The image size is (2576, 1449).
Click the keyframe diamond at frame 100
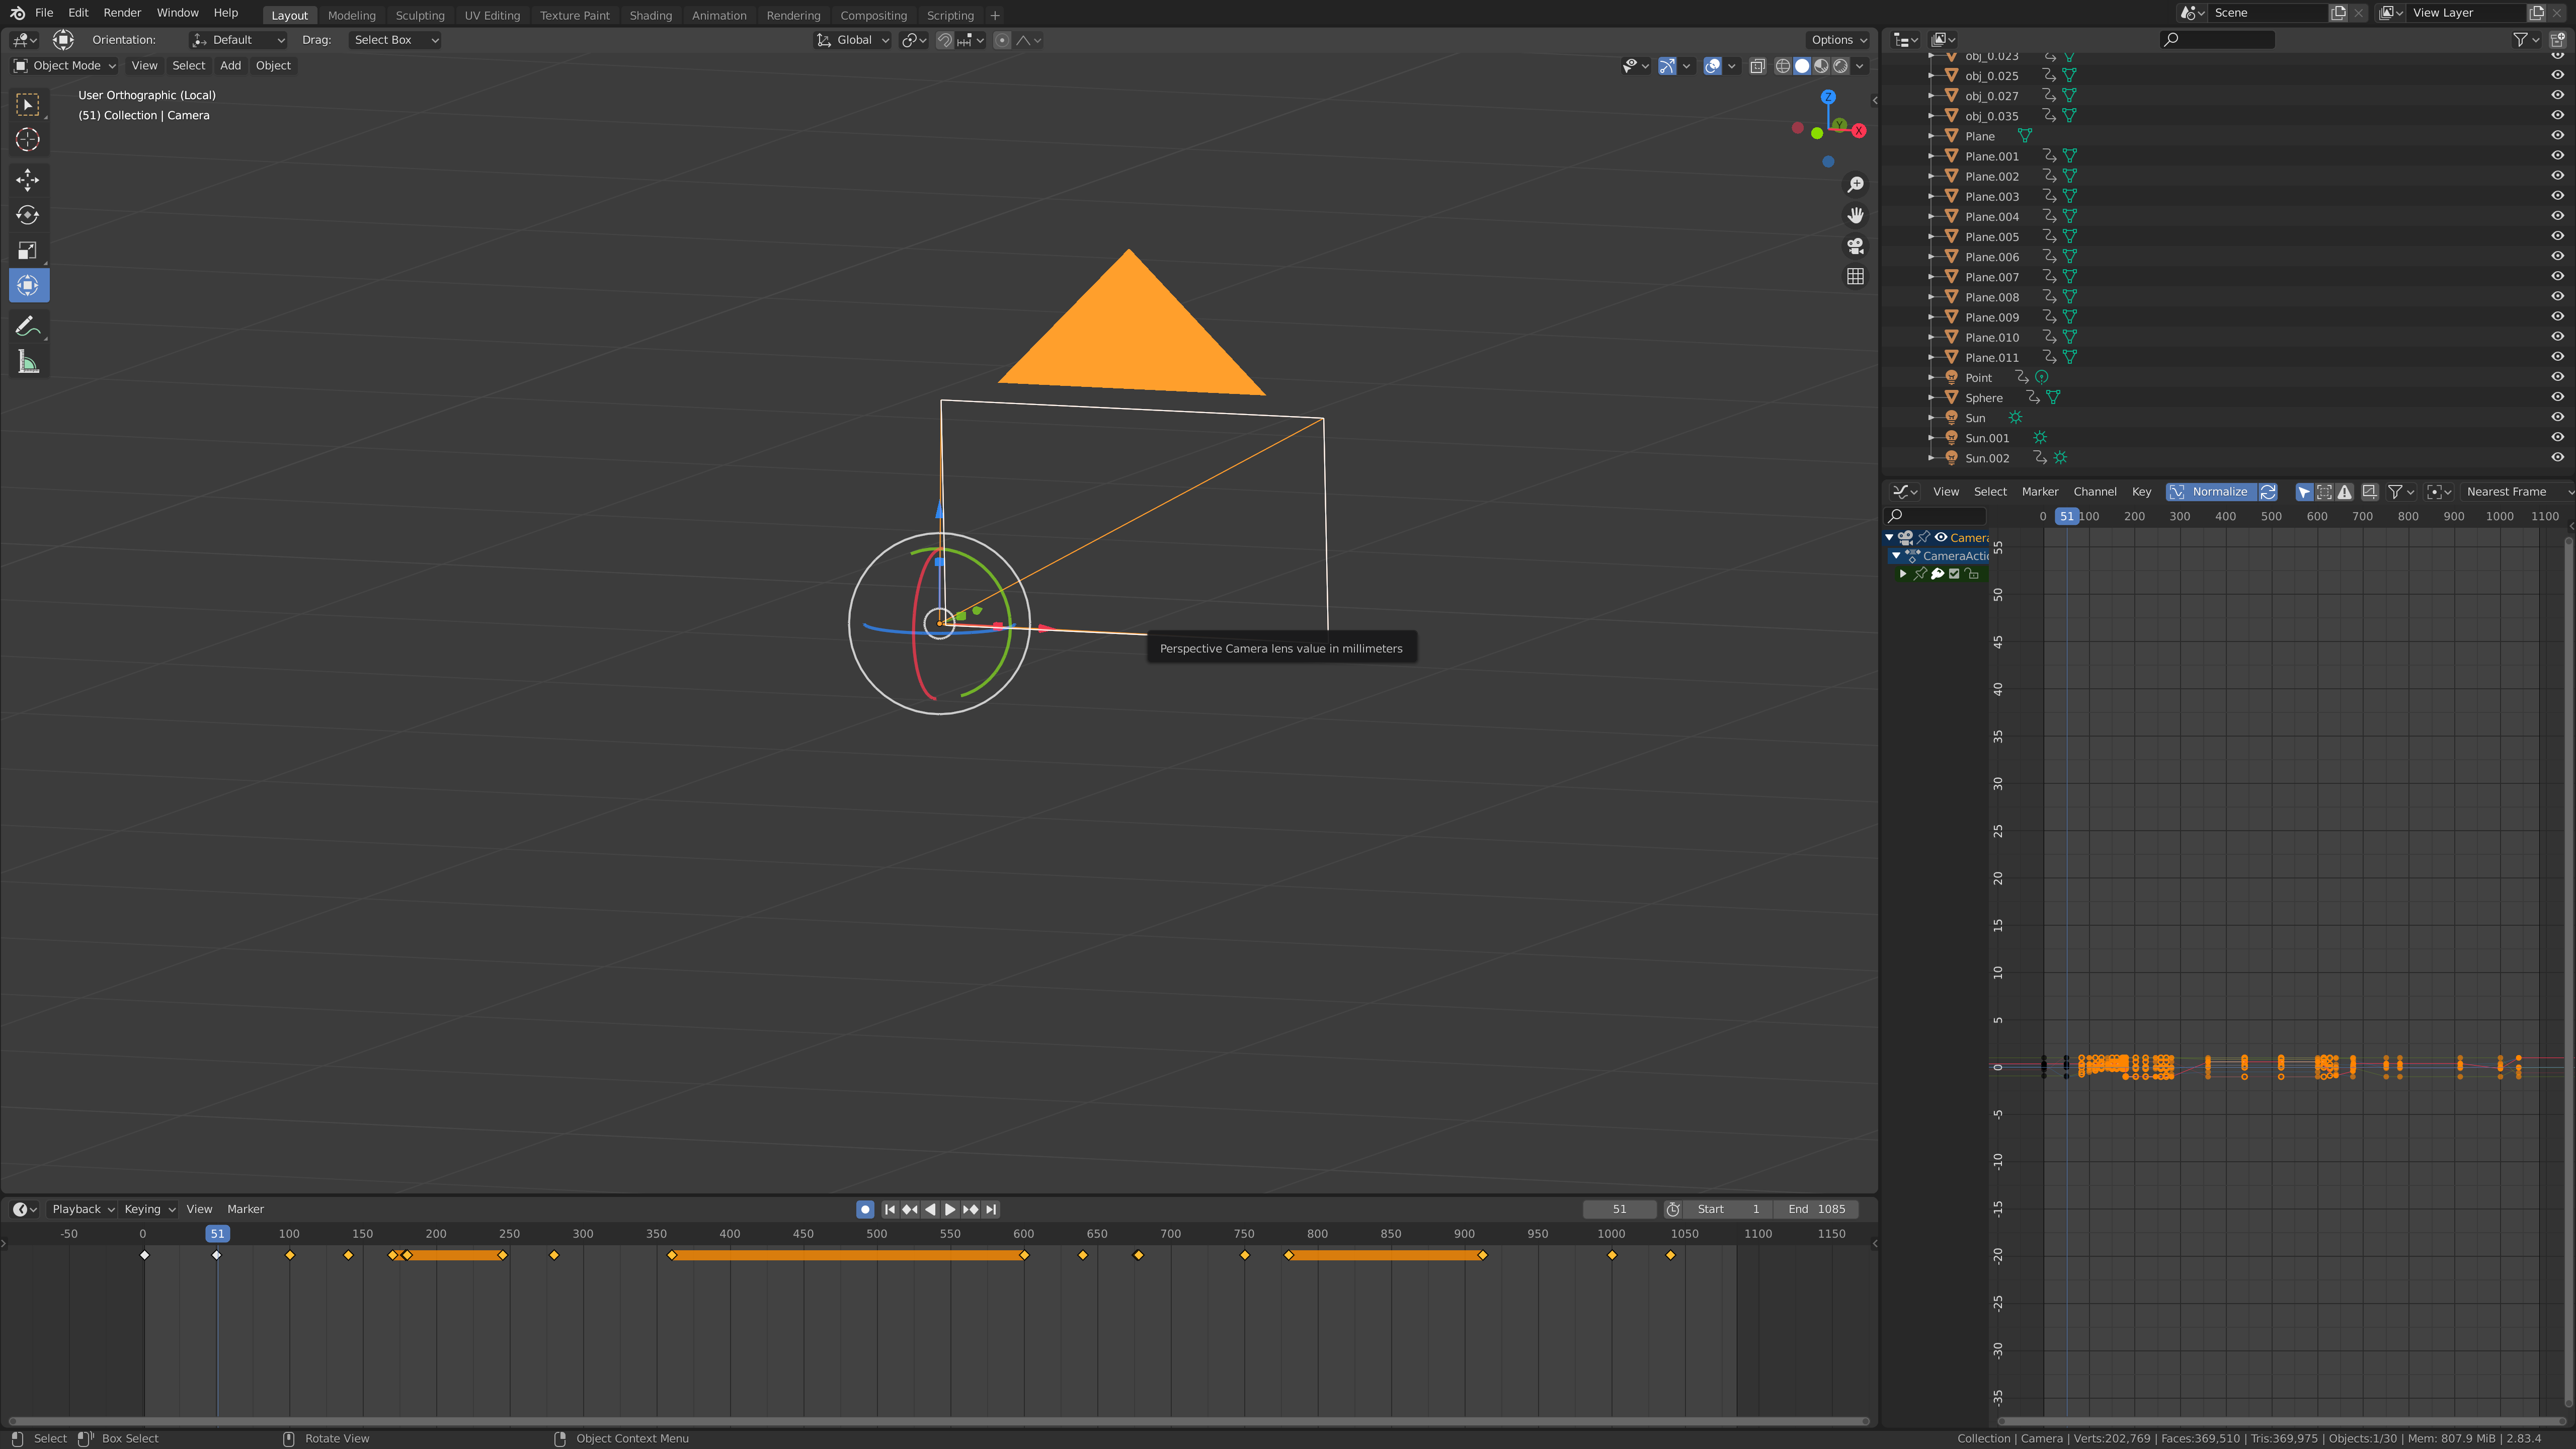[x=290, y=1255]
